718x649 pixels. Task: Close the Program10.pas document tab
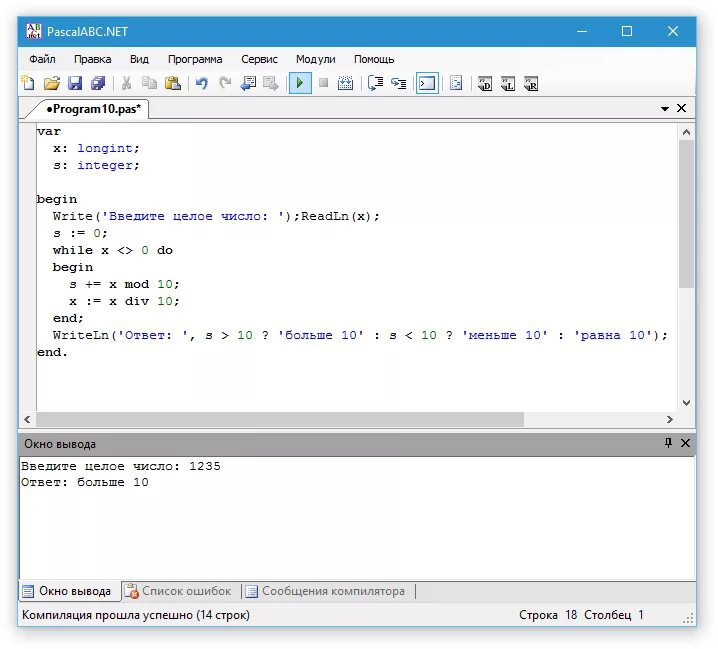pos(681,108)
